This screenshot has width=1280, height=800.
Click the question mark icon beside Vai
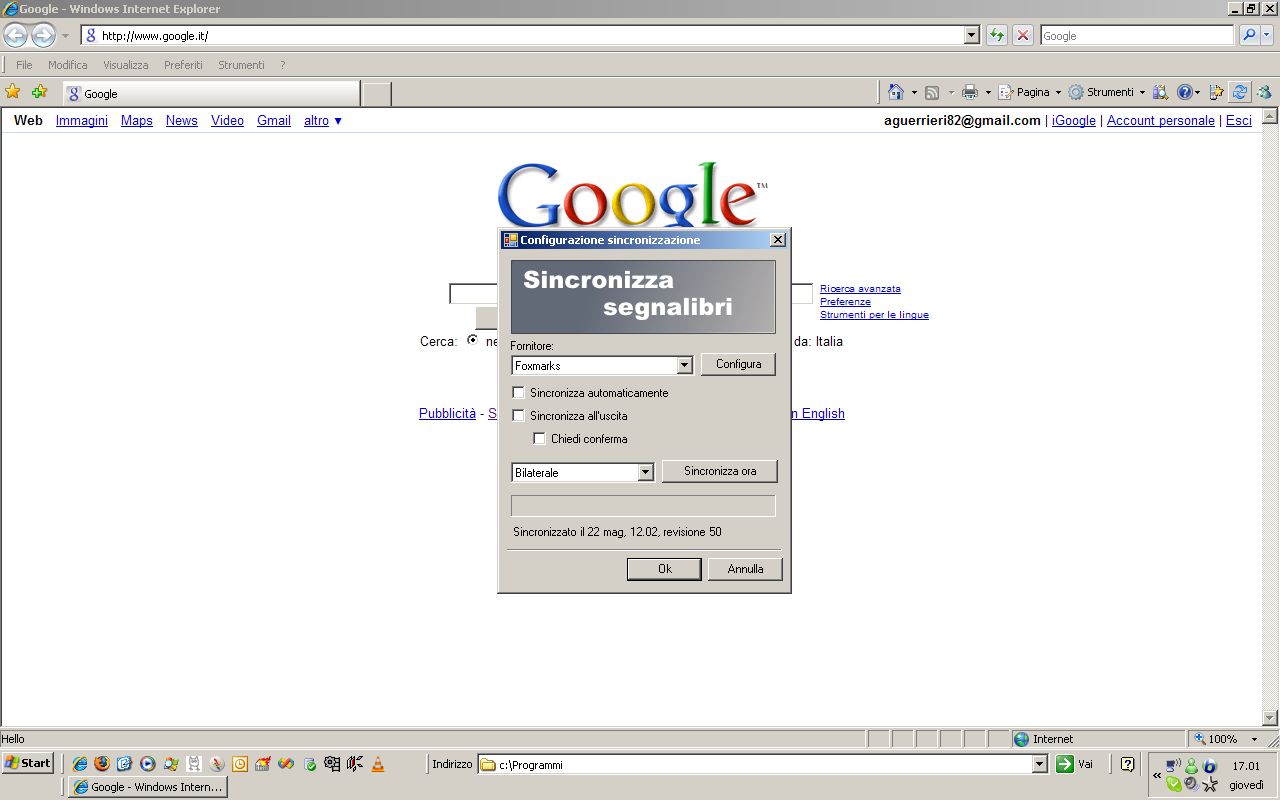1127,764
